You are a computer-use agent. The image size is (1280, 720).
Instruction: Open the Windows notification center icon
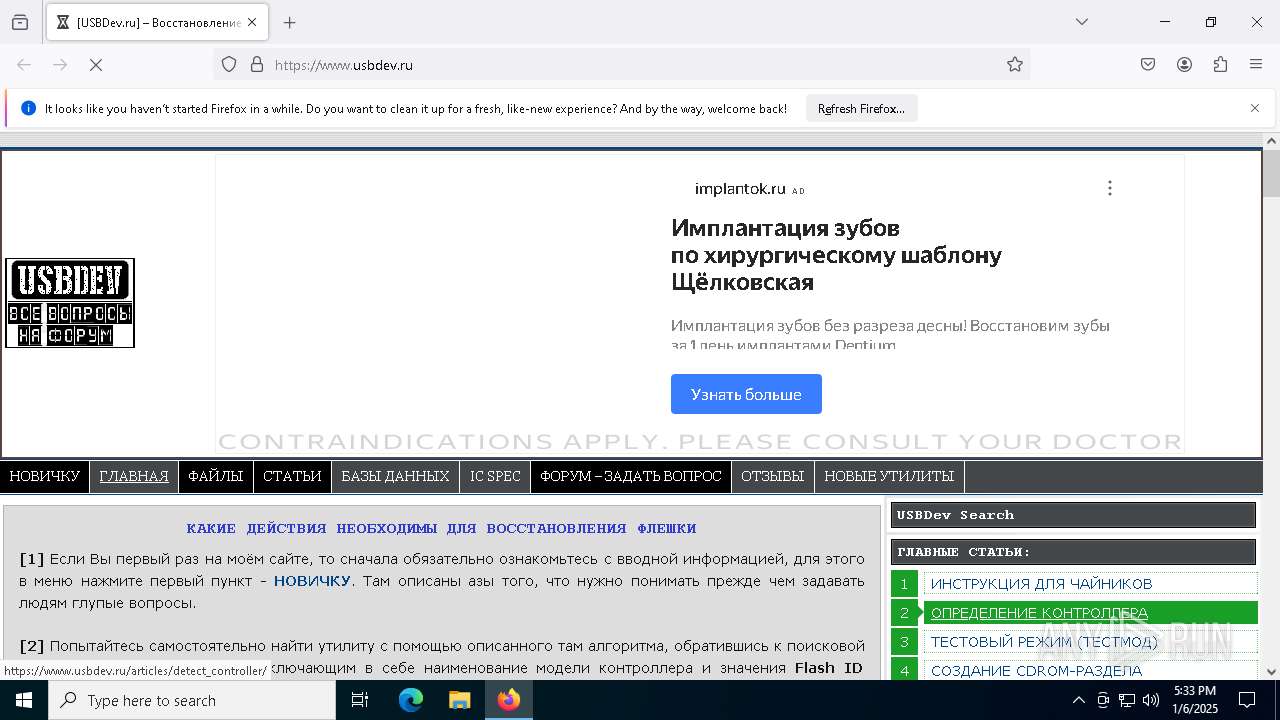point(1247,700)
